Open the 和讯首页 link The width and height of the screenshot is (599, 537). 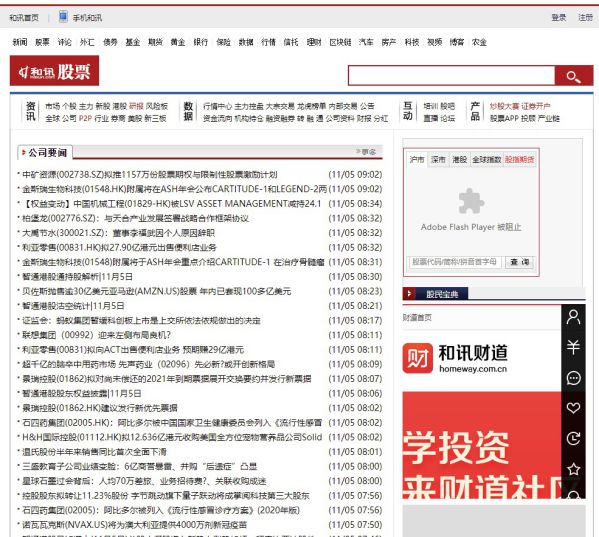tap(24, 18)
